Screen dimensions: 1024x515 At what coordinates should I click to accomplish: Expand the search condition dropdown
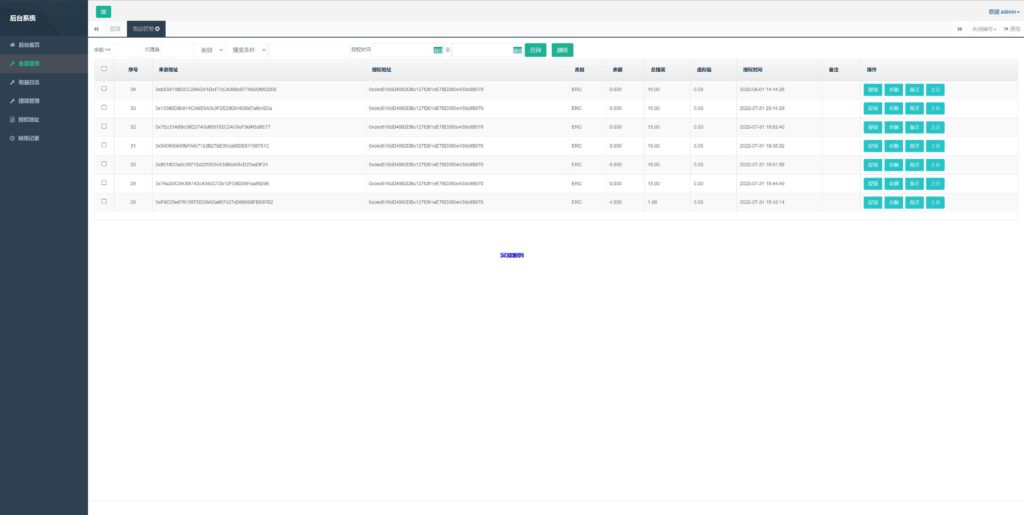point(248,49)
